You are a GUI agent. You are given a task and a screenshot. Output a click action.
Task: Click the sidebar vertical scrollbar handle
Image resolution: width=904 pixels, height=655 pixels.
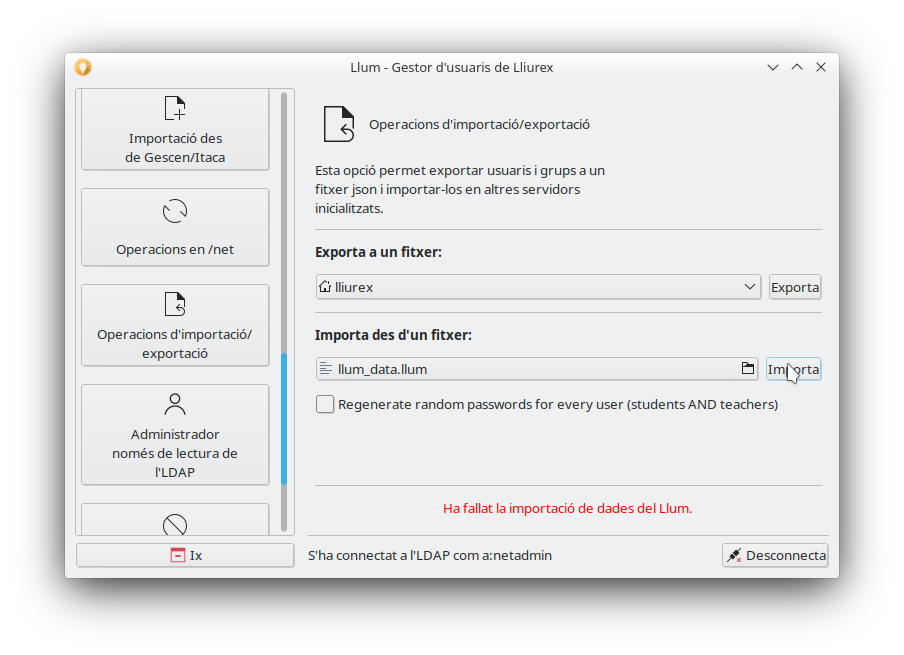(284, 418)
